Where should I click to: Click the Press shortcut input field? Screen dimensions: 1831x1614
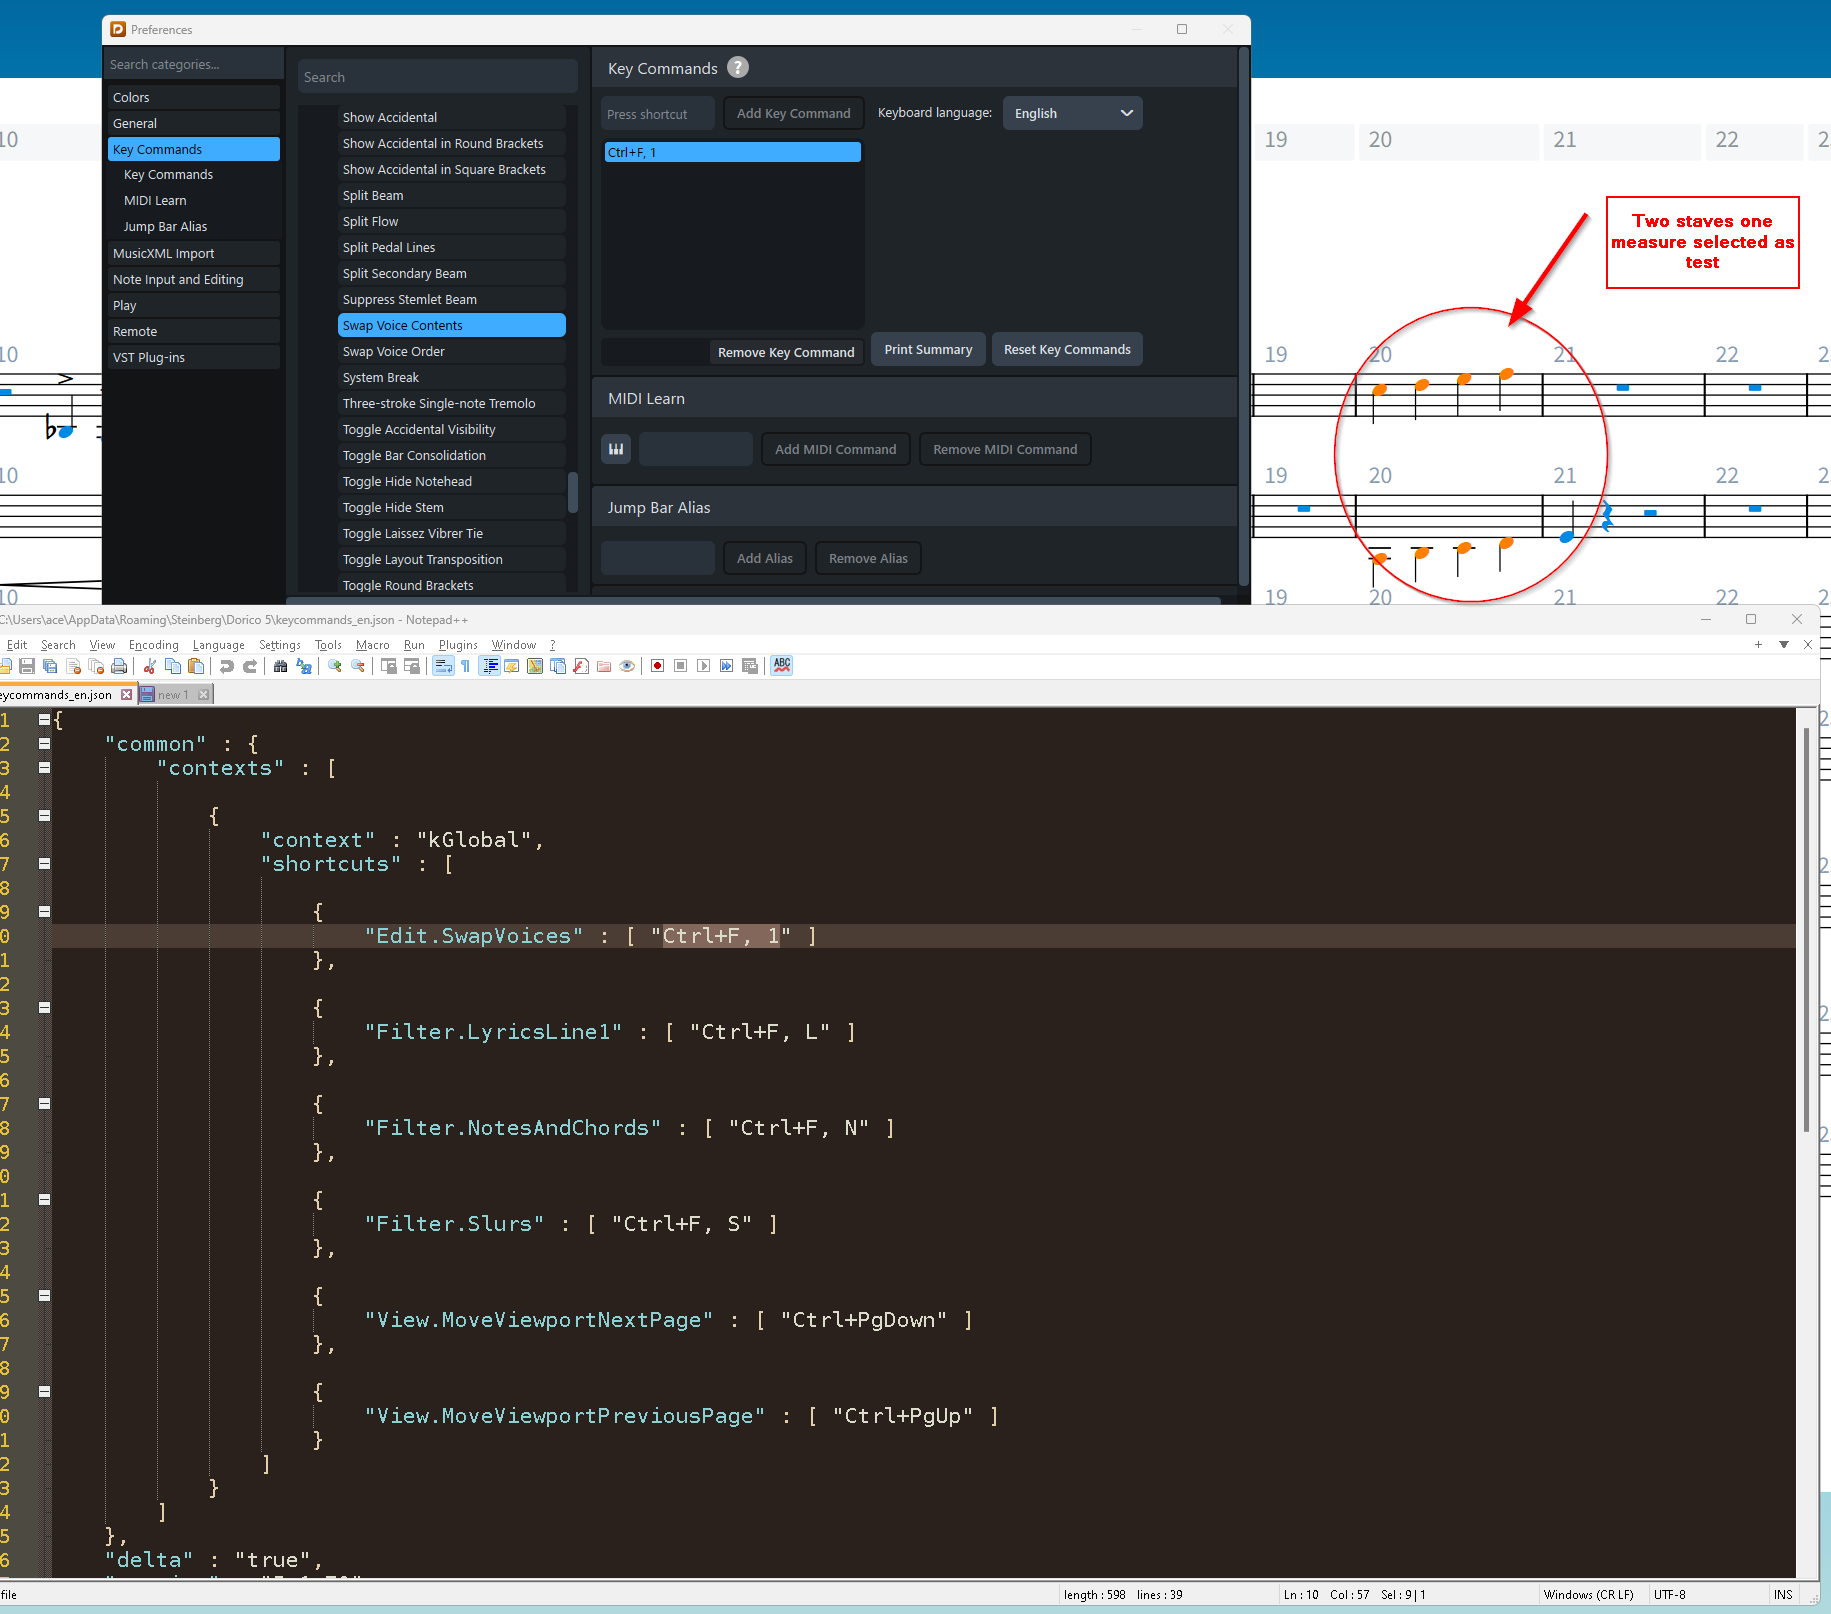click(658, 113)
